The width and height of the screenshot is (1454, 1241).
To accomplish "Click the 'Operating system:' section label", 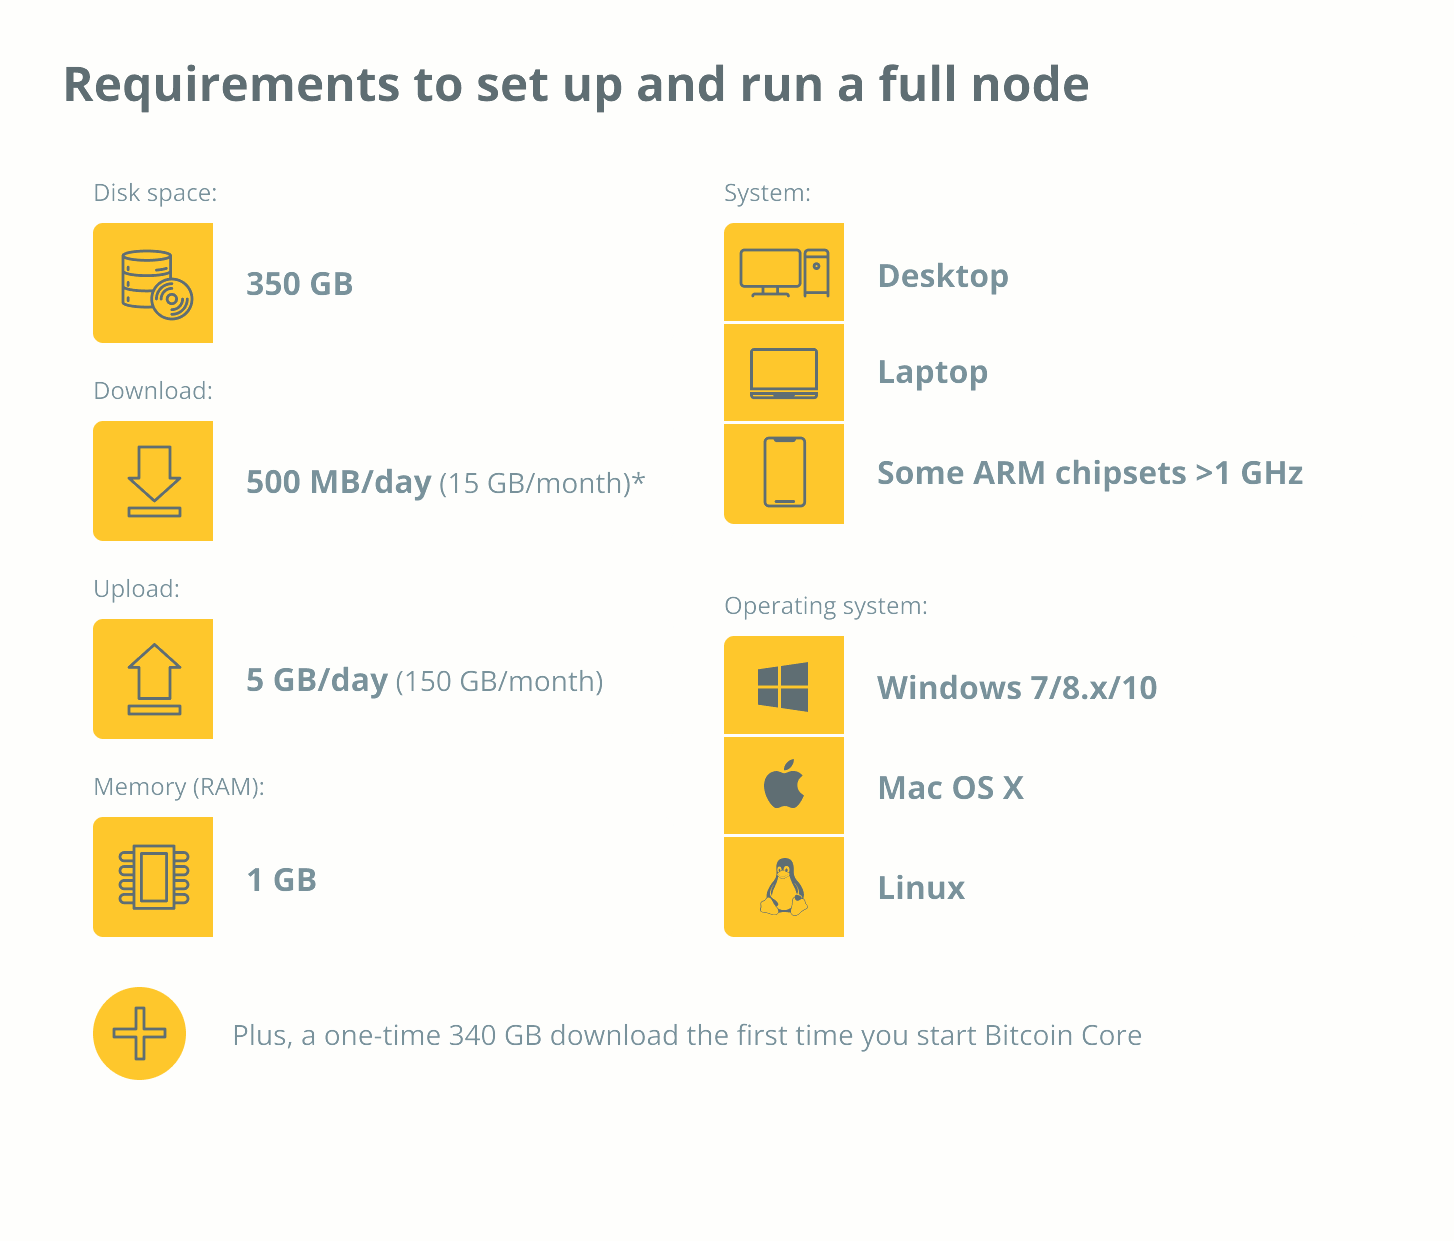I will coord(826,606).
